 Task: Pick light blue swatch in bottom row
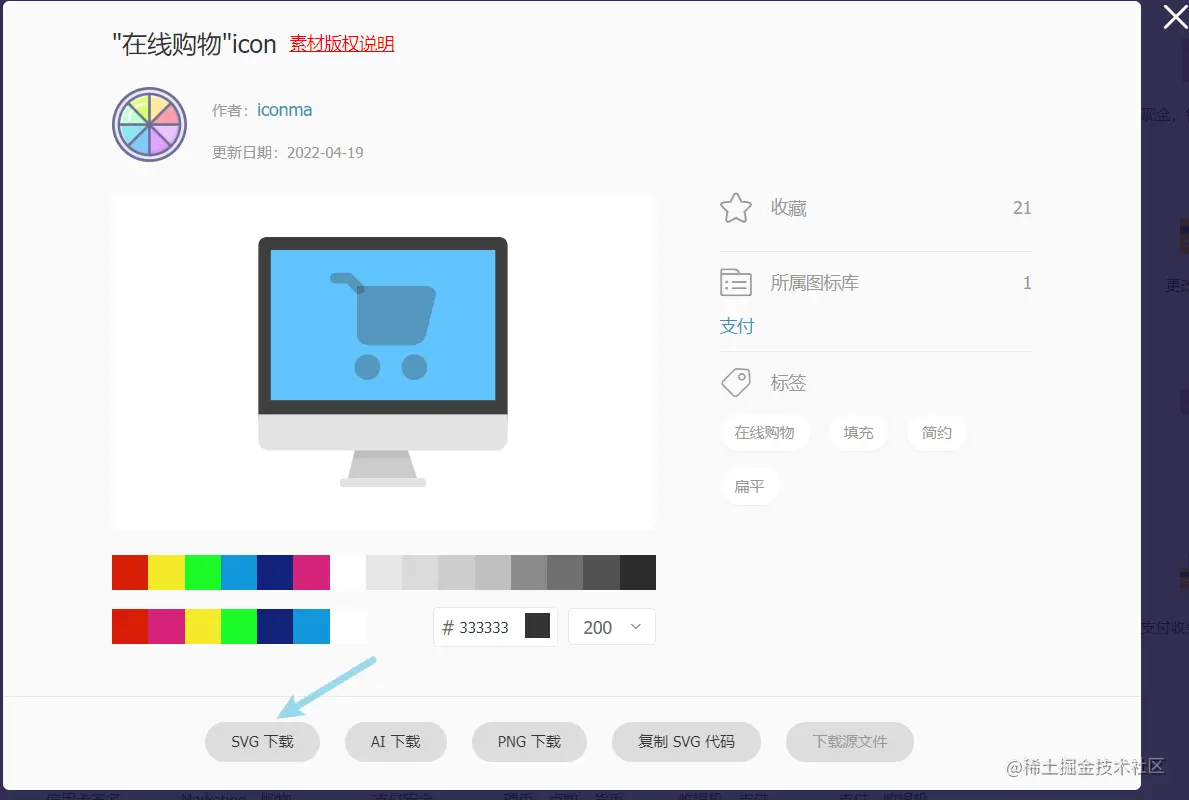(x=312, y=626)
